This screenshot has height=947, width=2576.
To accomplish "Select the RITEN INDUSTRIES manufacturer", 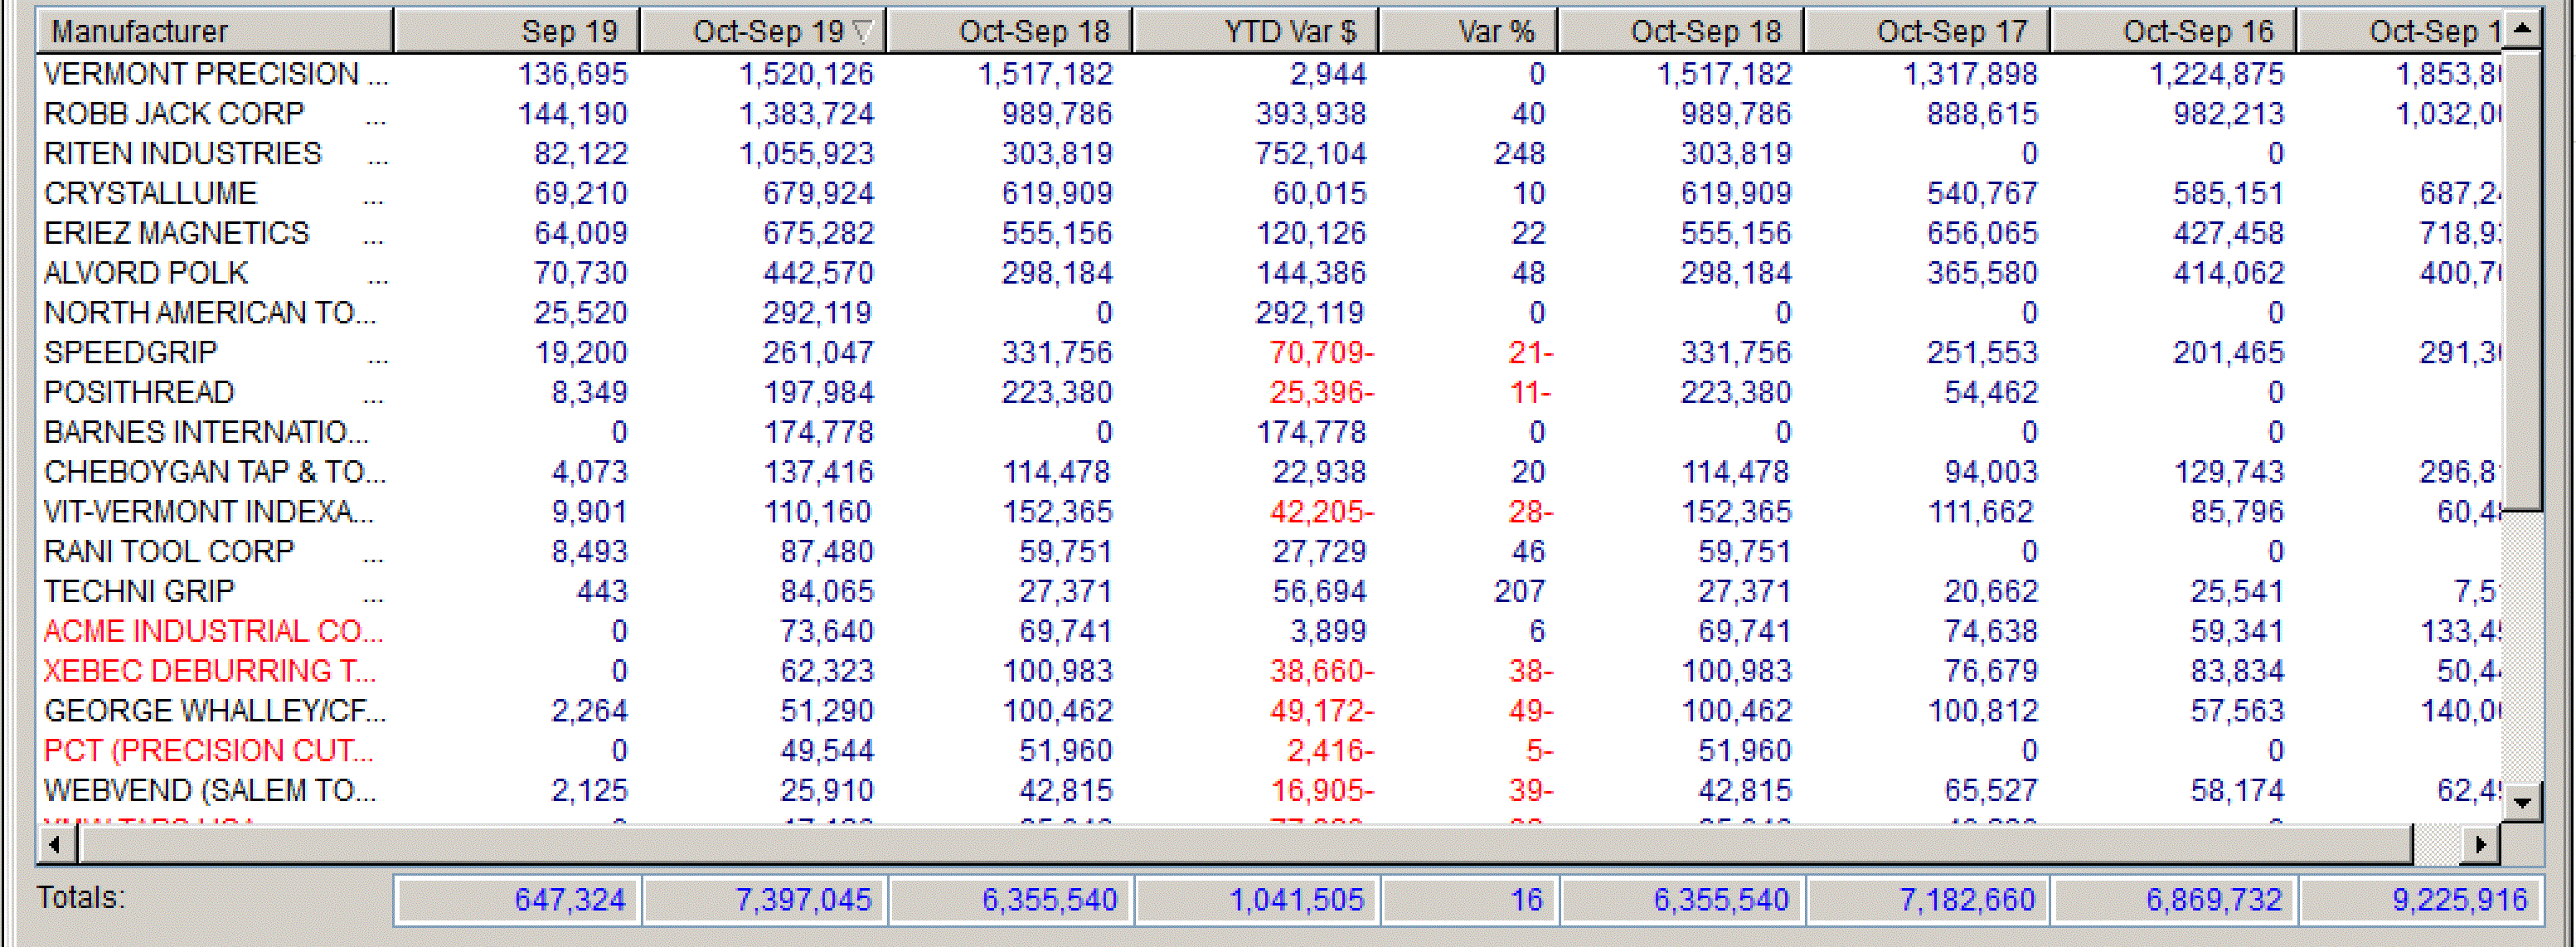I will tap(183, 154).
